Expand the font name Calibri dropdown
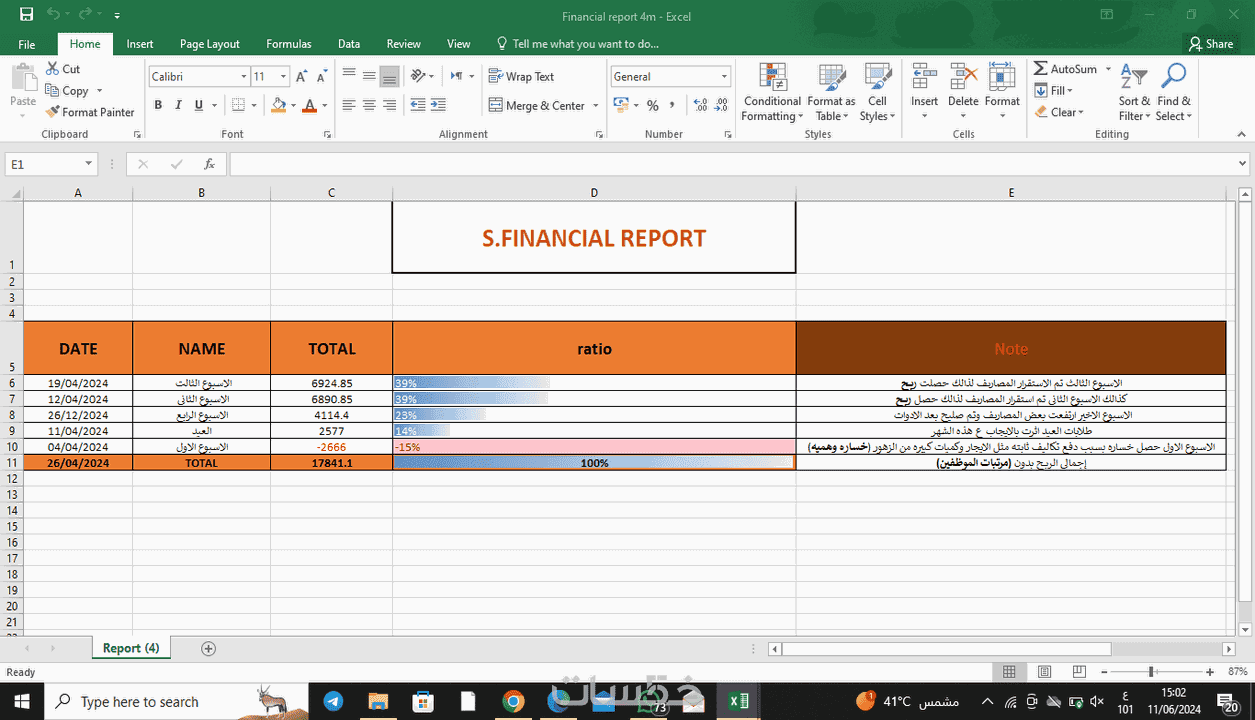The height and width of the screenshot is (720, 1255). coord(243,77)
